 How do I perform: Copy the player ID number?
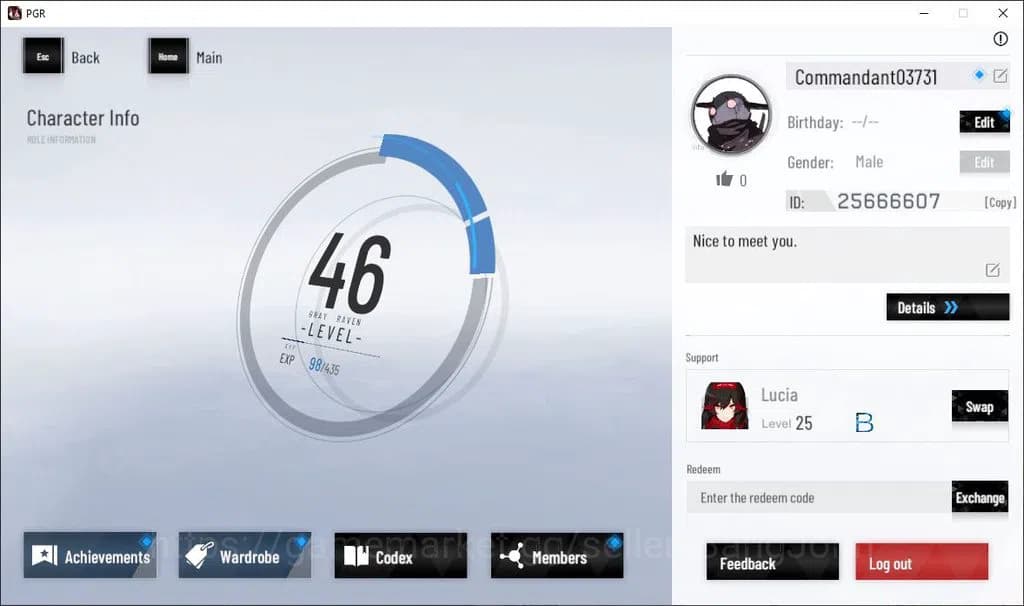999,202
